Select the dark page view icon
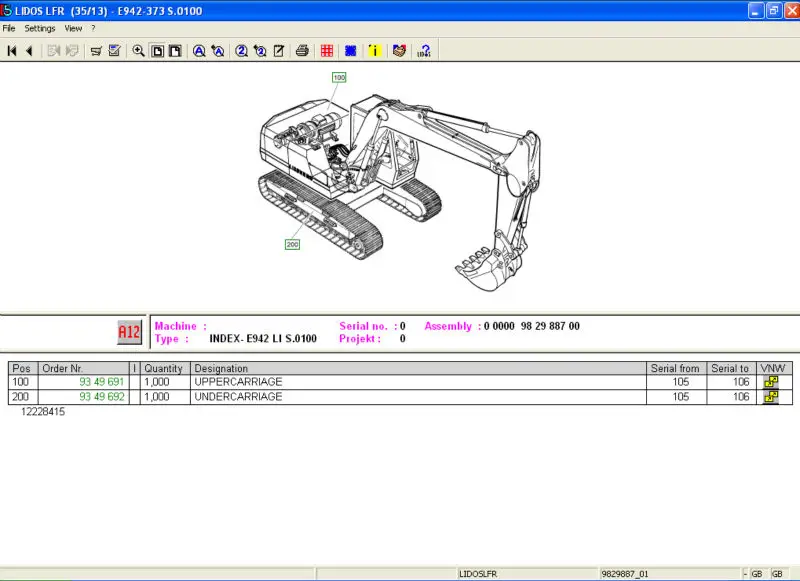The height and width of the screenshot is (581, 800). (175, 51)
